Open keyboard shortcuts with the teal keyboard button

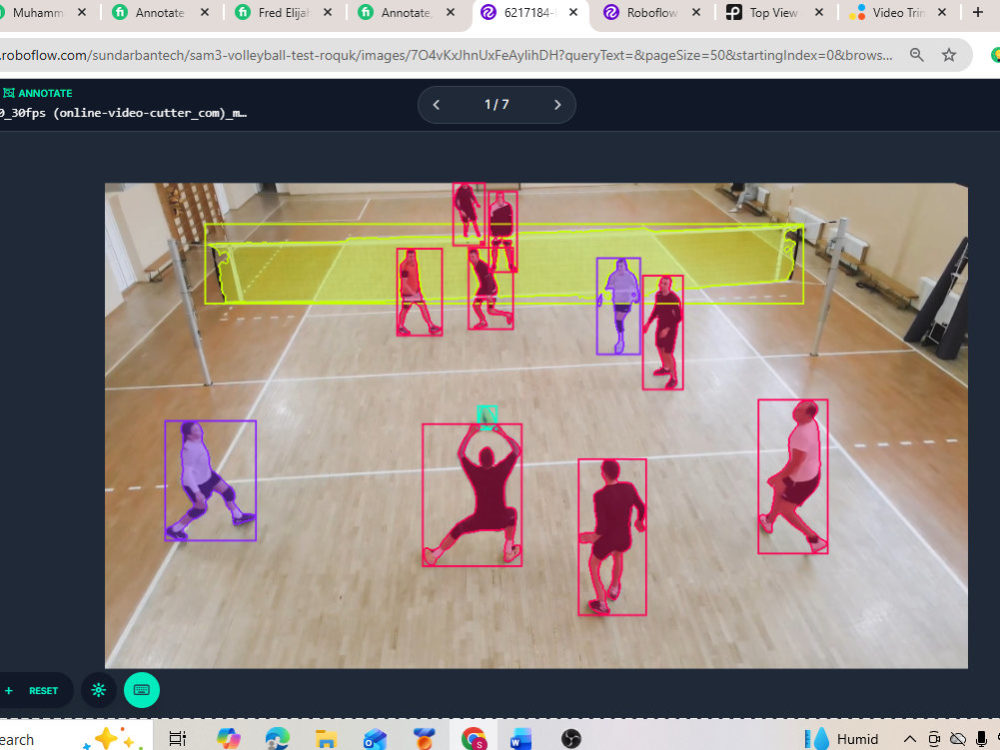pyautogui.click(x=142, y=690)
